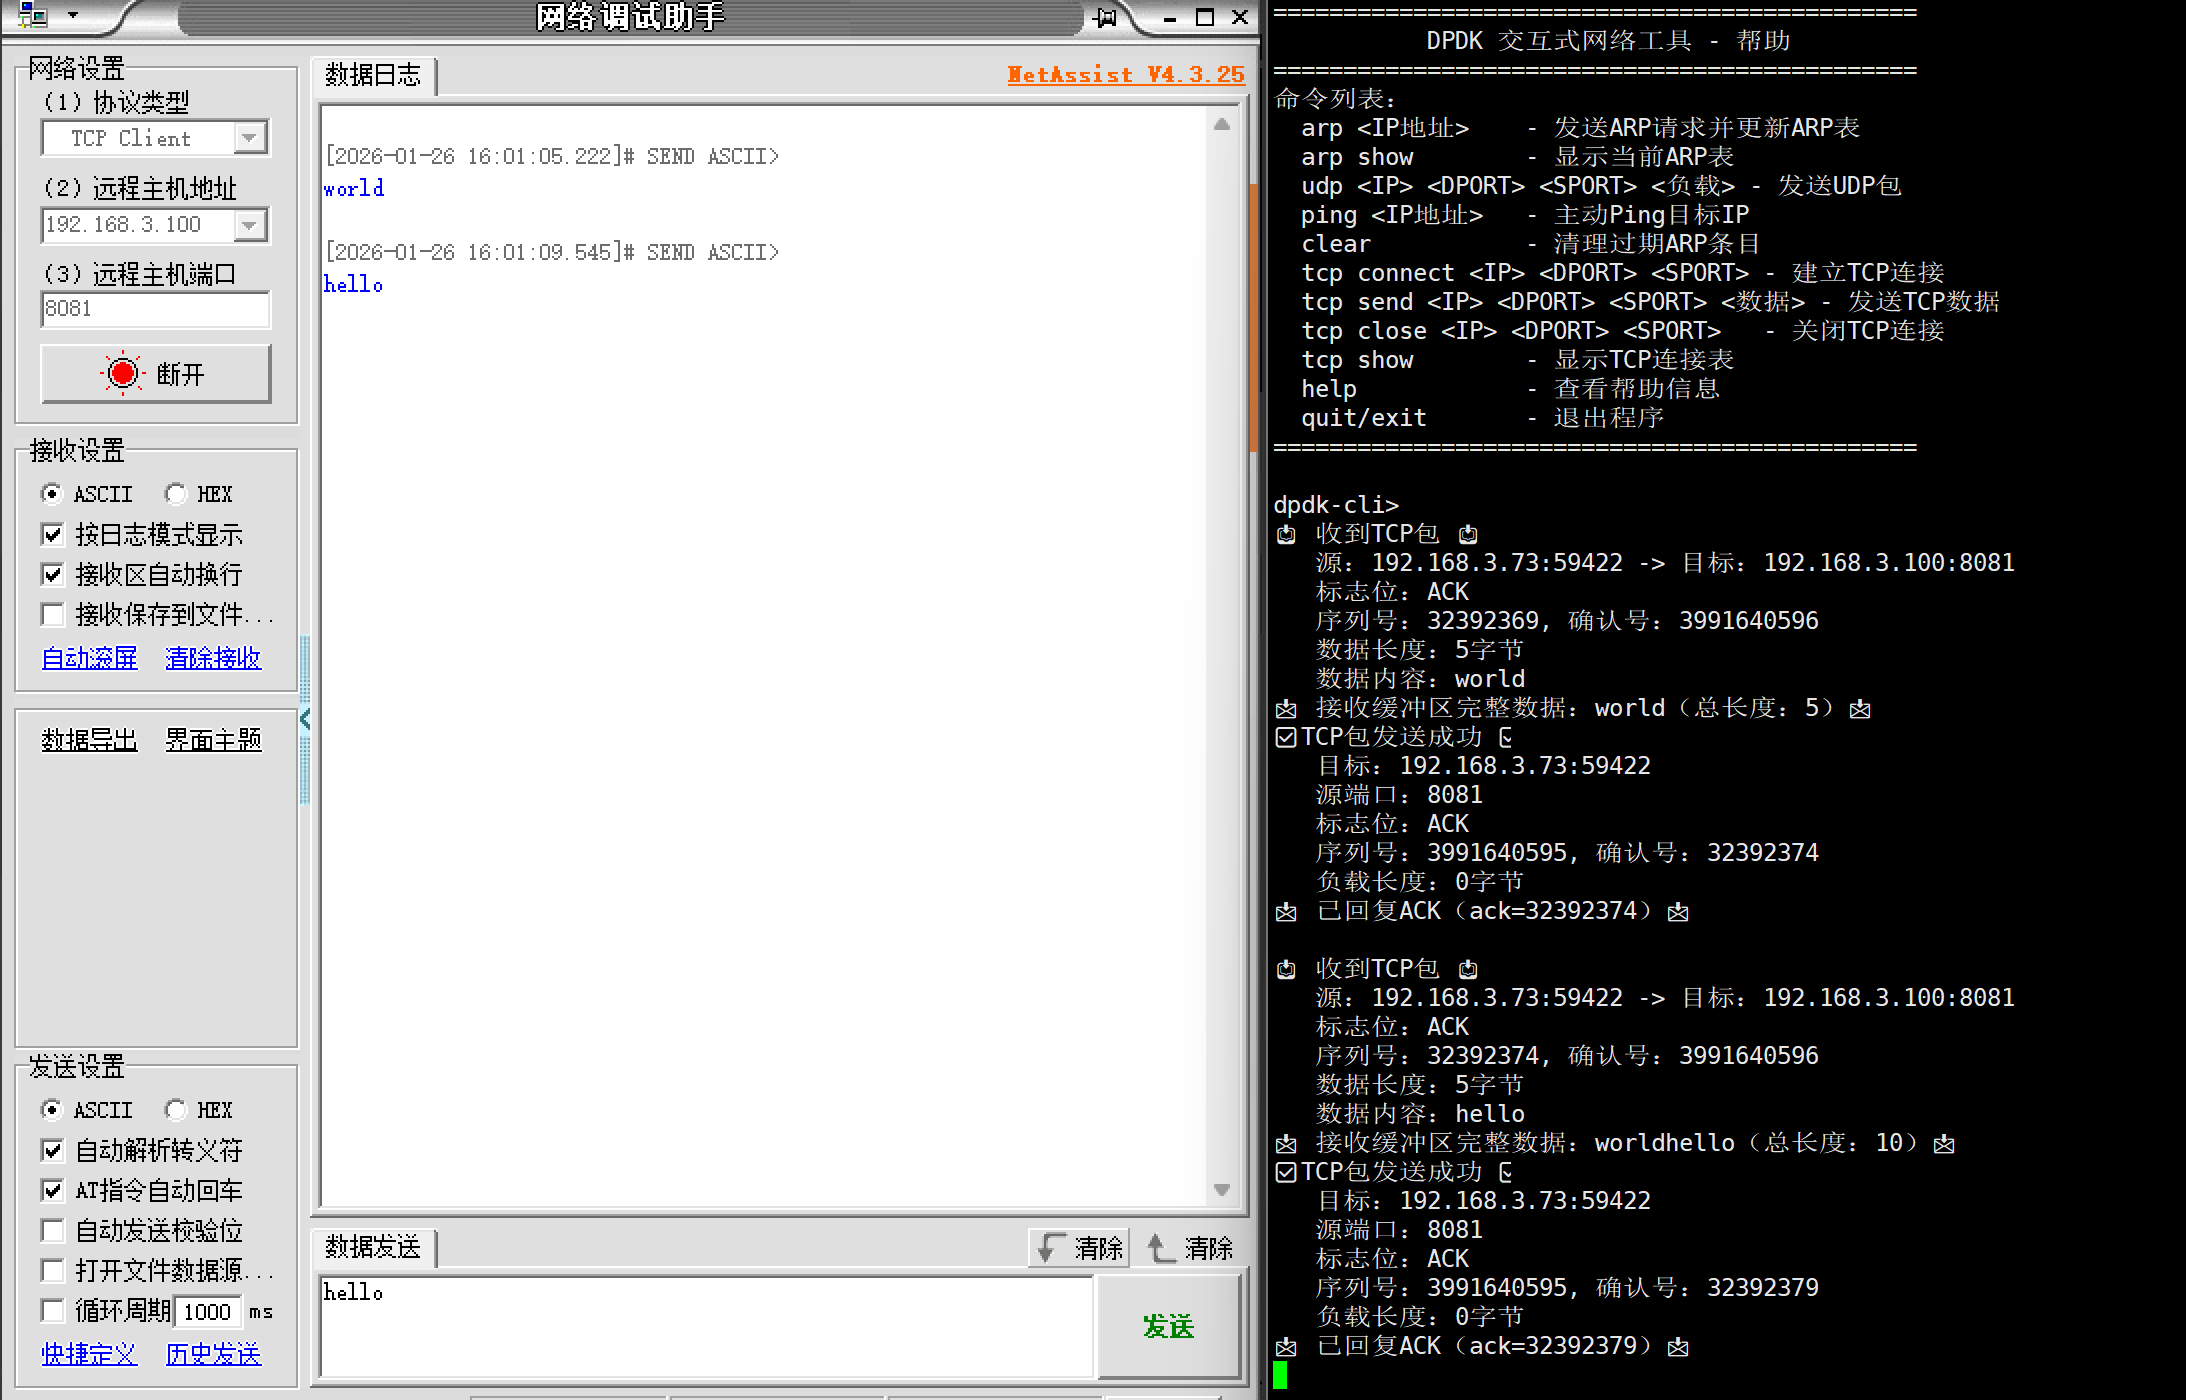Click scroll up arrow in data log
Screen dimensions: 2186x1400
pyautogui.click(x=1222, y=125)
